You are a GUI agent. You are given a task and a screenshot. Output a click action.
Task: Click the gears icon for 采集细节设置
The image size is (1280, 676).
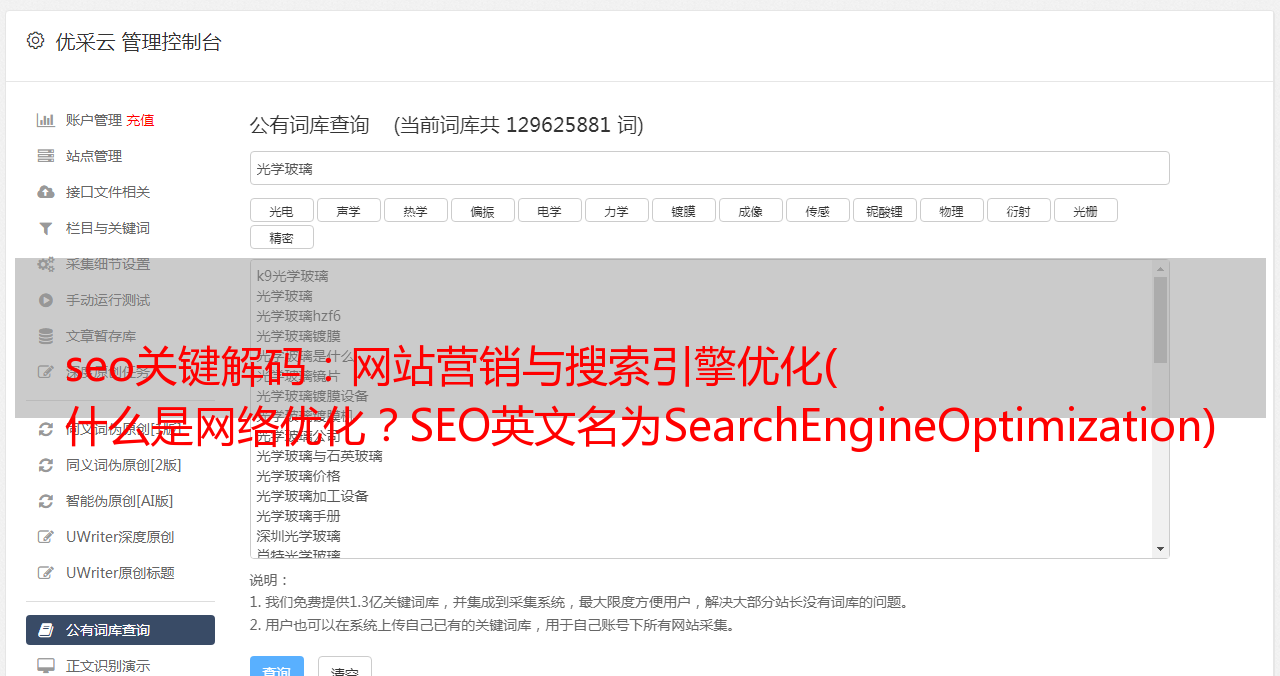[46, 264]
